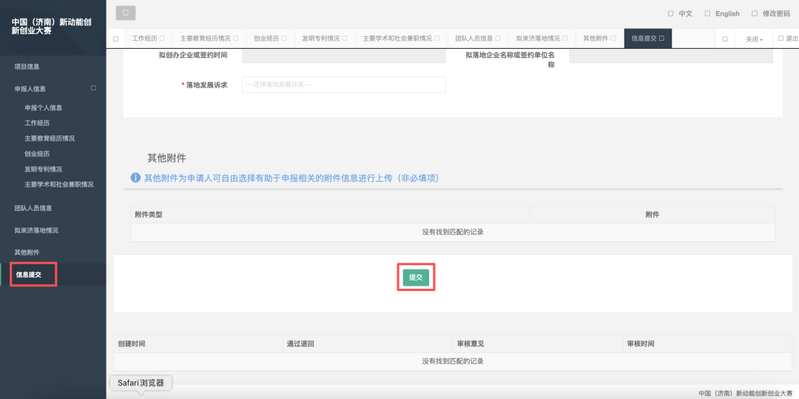Open 工作经历 in the sidebar
Viewport: 799px width, 399px height.
(37, 123)
